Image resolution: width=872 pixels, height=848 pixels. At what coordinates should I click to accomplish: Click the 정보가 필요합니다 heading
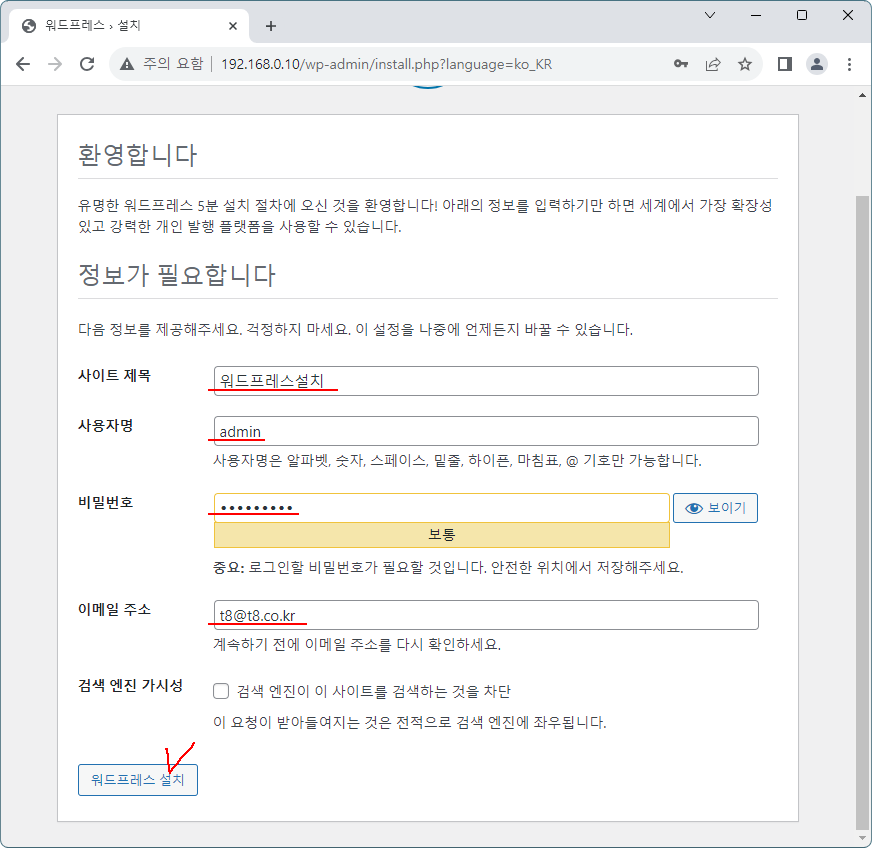point(177,275)
